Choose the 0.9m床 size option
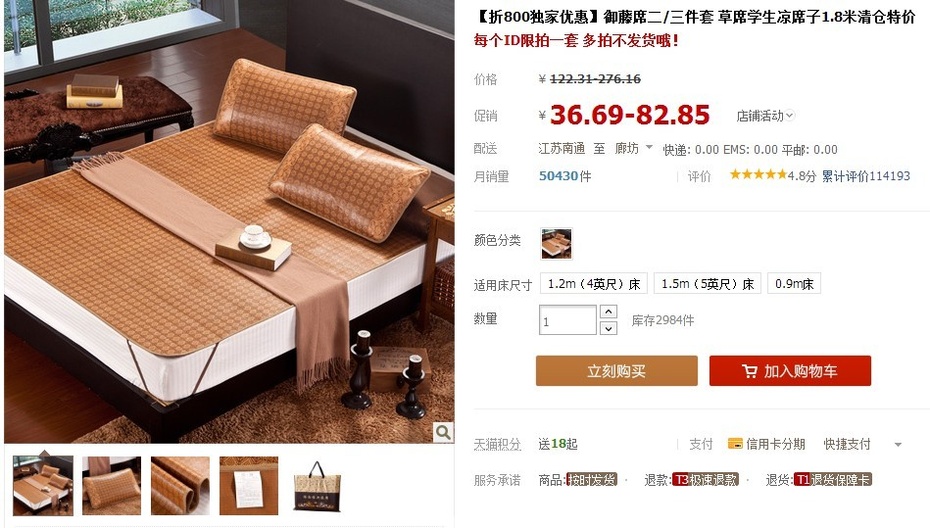The width and height of the screenshot is (930, 528). click(x=794, y=284)
